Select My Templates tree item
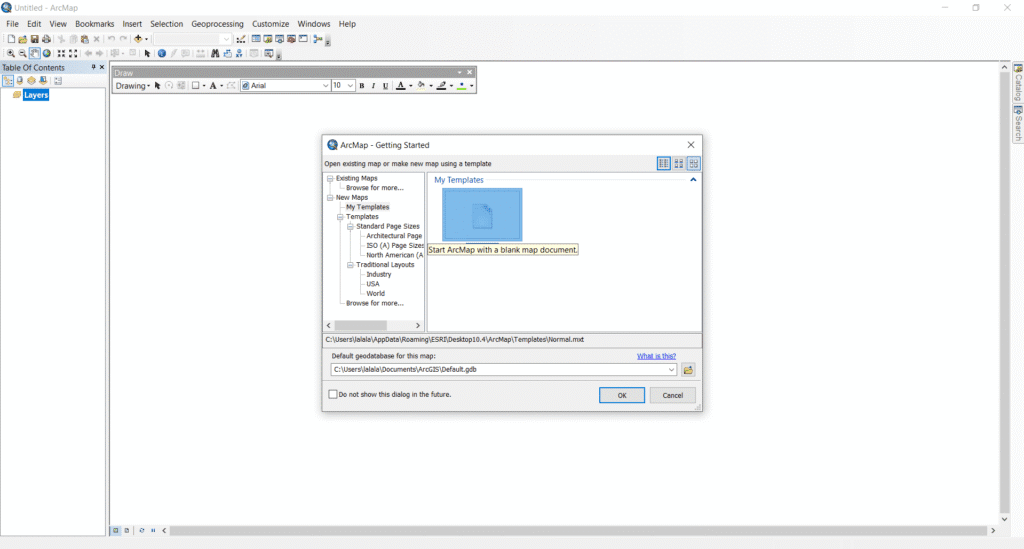This screenshot has height=549, width=1024. (x=368, y=207)
